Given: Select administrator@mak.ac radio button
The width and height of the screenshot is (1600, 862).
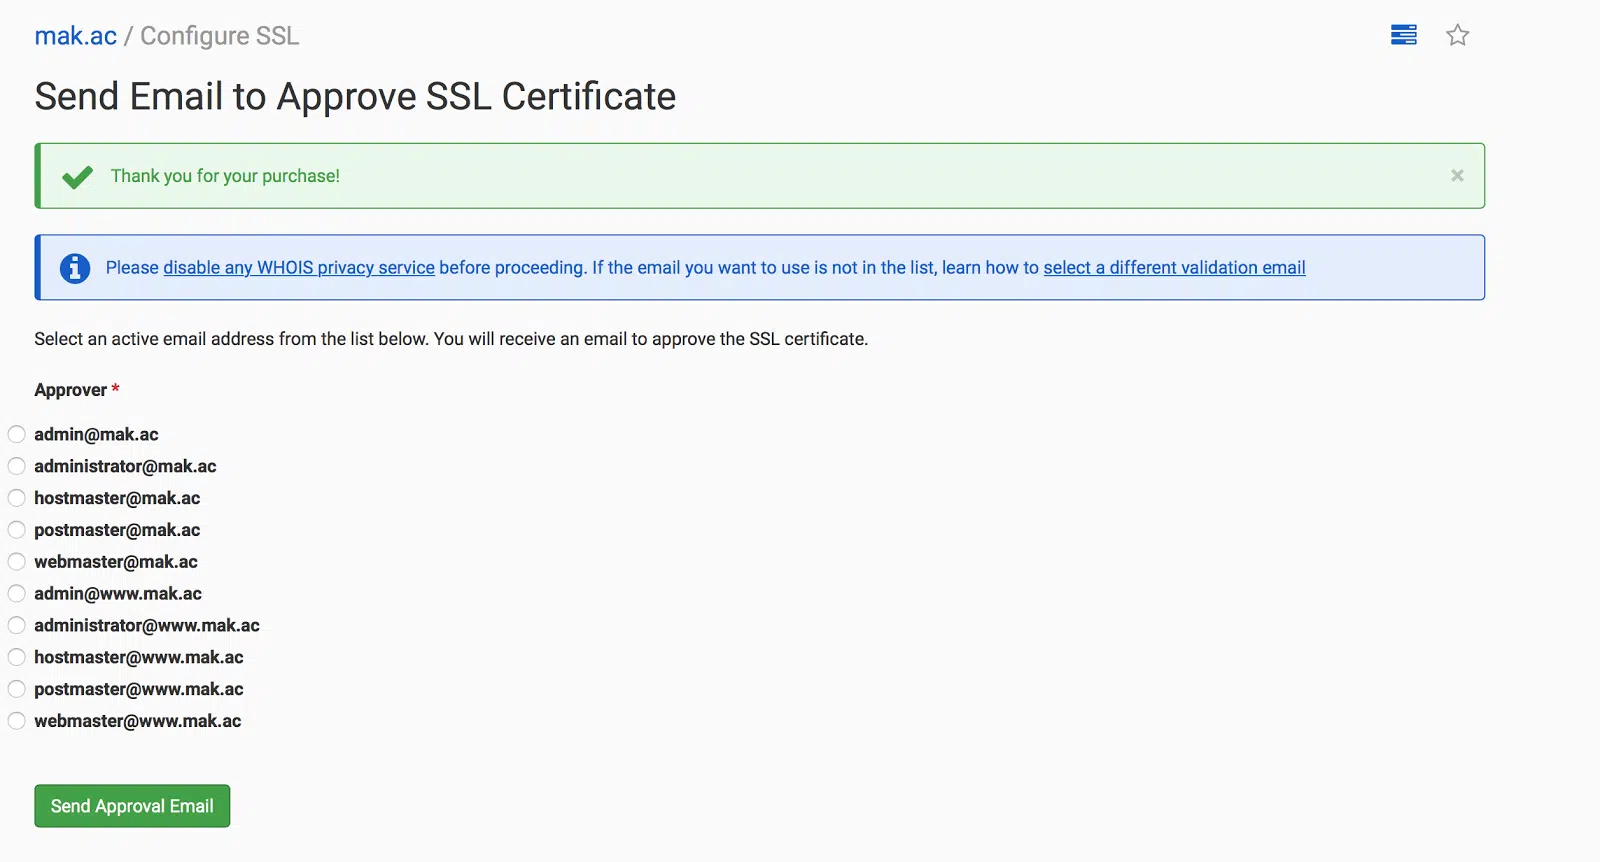Looking at the screenshot, I should (x=17, y=466).
